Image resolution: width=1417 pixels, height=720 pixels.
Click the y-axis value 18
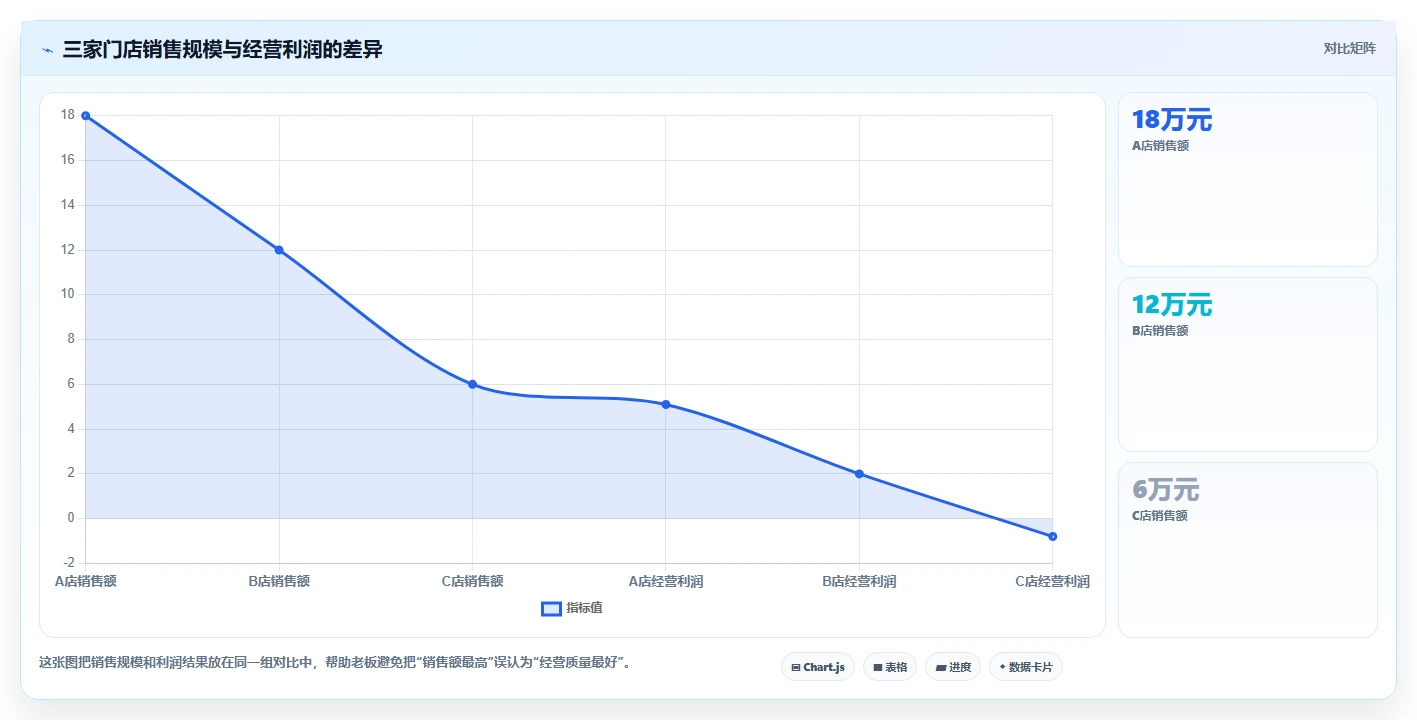pyautogui.click(x=68, y=115)
